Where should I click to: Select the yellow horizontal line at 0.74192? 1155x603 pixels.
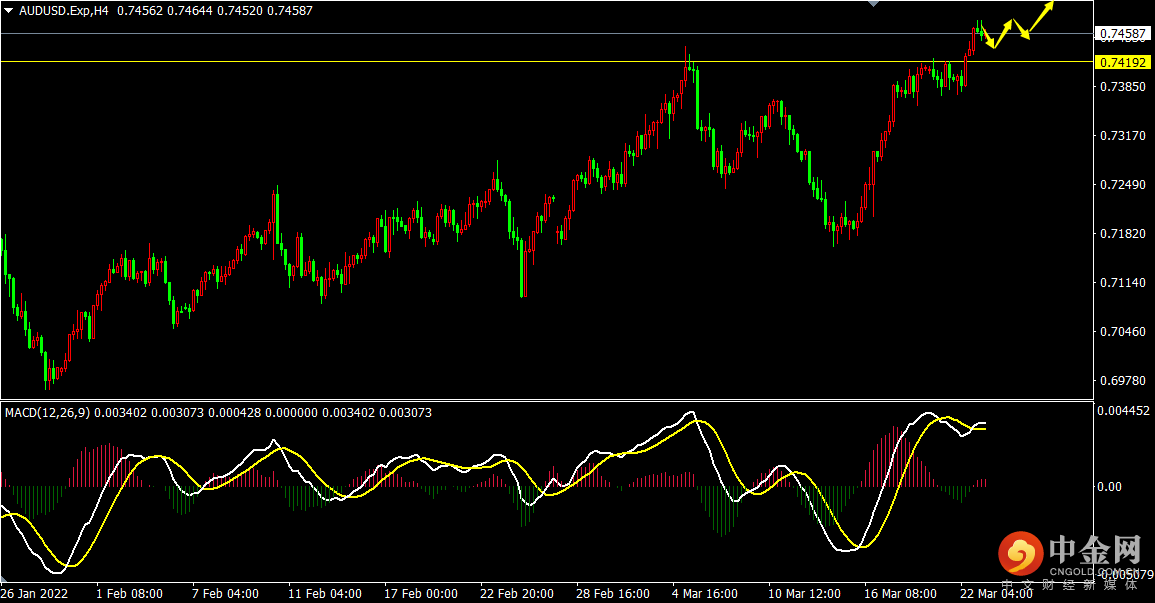pyautogui.click(x=547, y=62)
